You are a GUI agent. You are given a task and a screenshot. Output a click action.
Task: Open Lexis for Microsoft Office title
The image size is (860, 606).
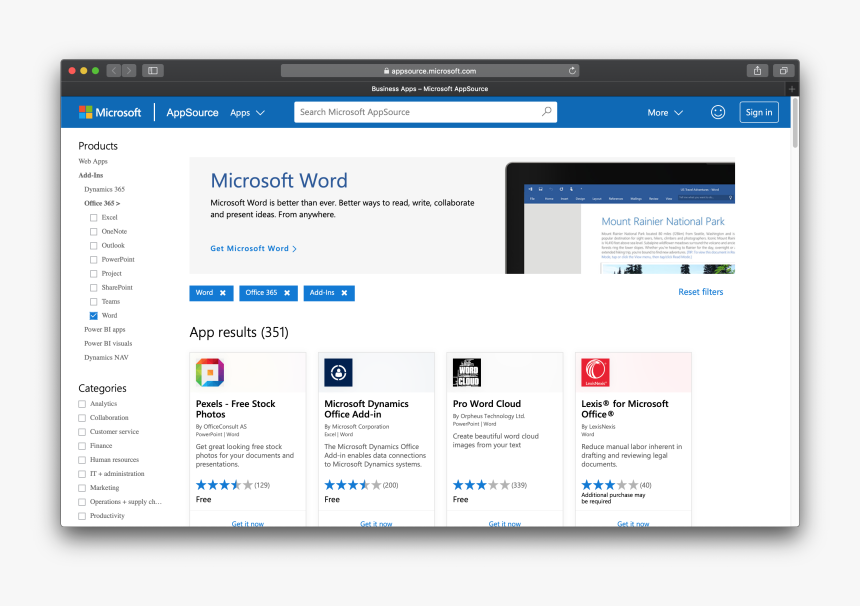point(625,409)
